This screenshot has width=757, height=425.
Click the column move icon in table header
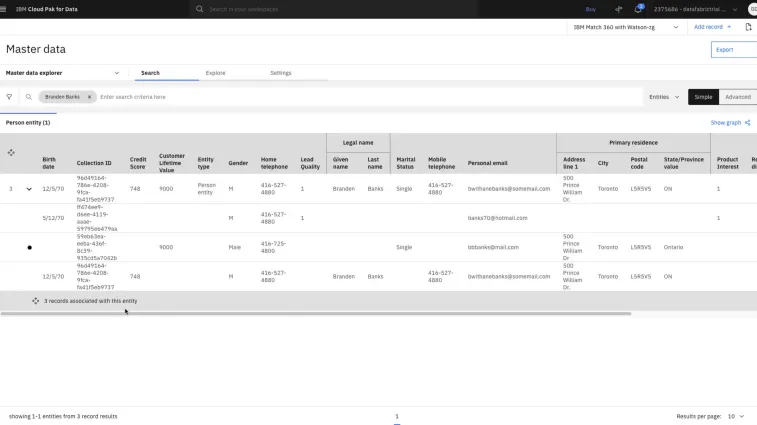(11, 153)
